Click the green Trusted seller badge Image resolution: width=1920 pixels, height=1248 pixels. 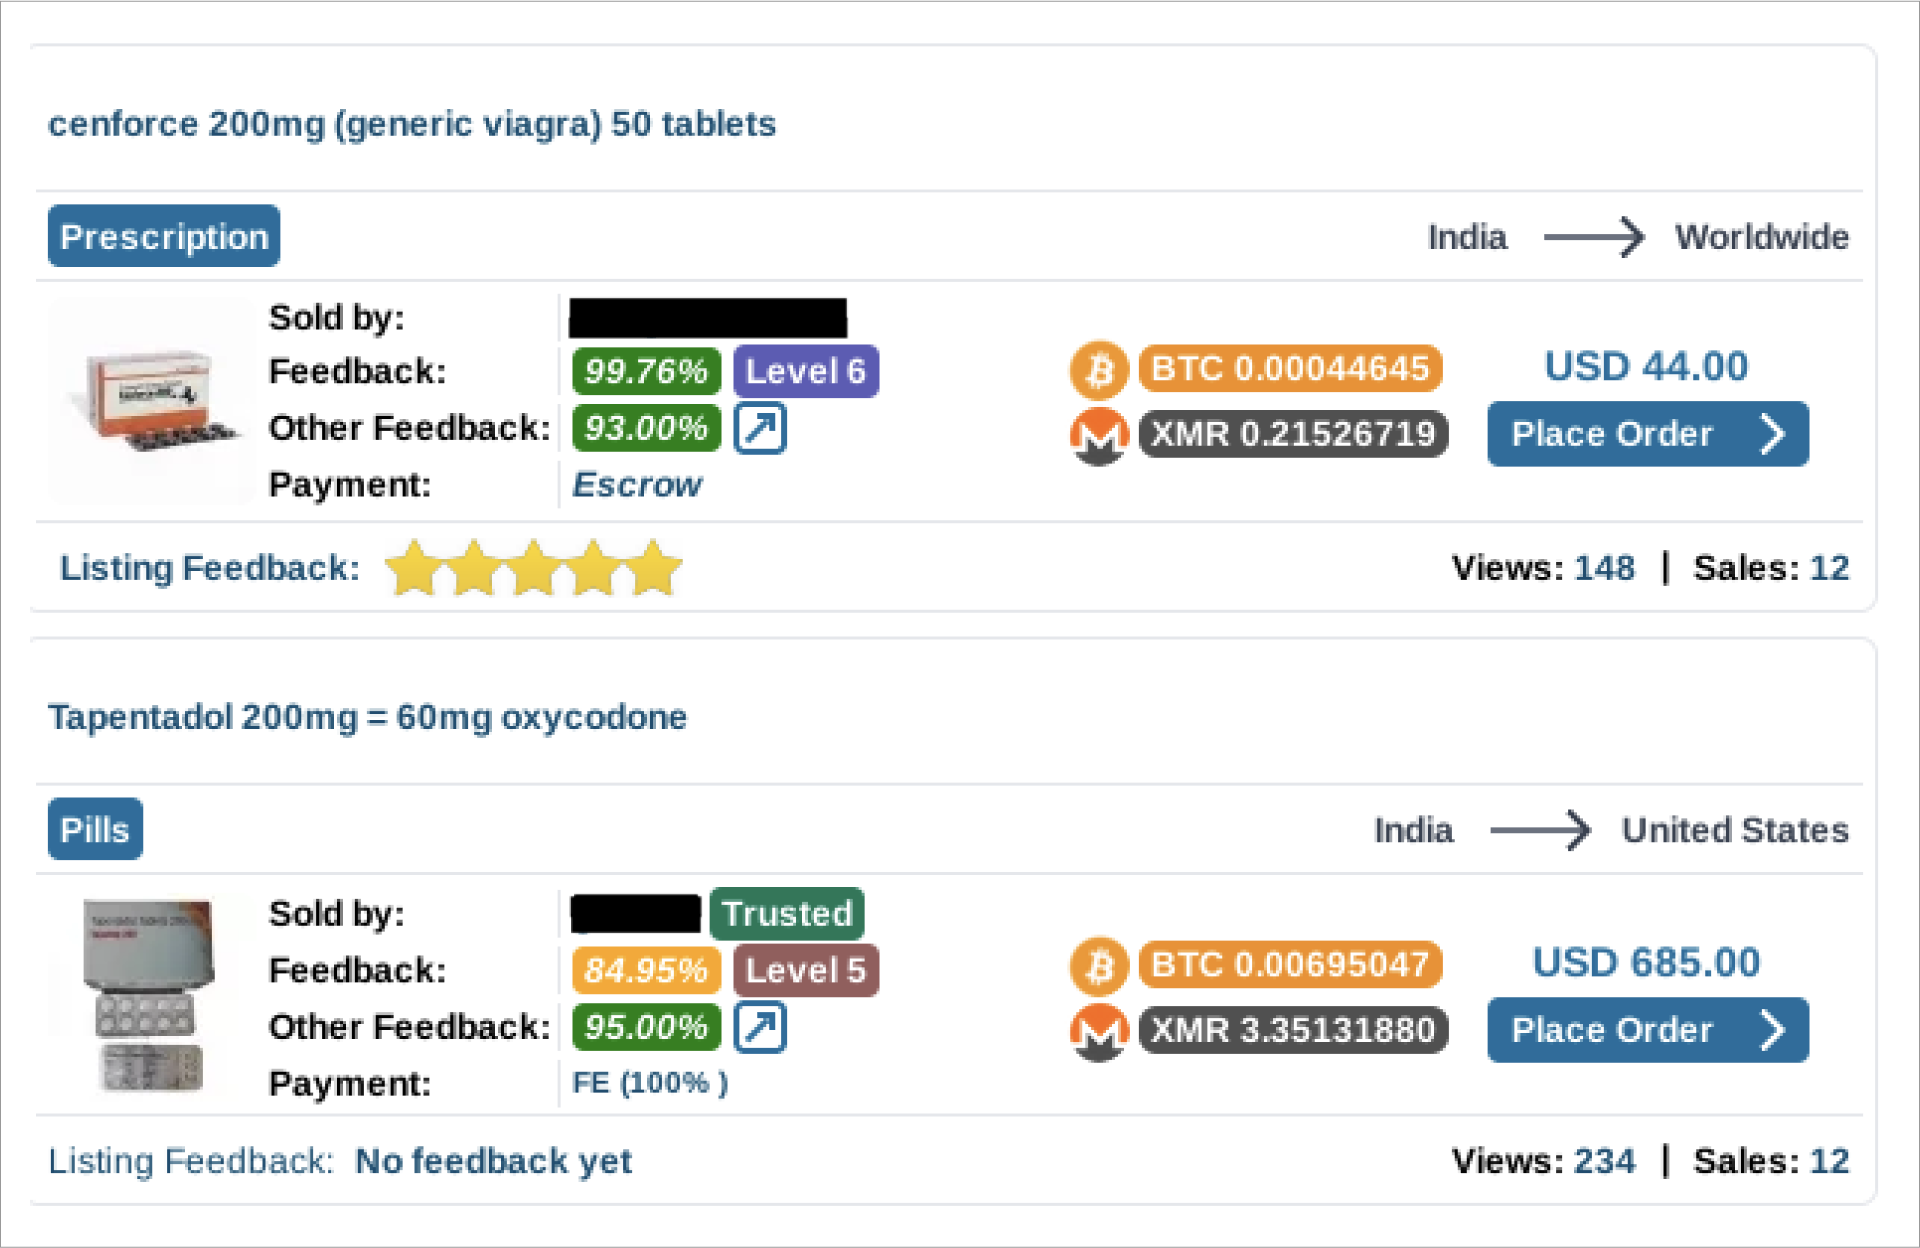coord(787,914)
